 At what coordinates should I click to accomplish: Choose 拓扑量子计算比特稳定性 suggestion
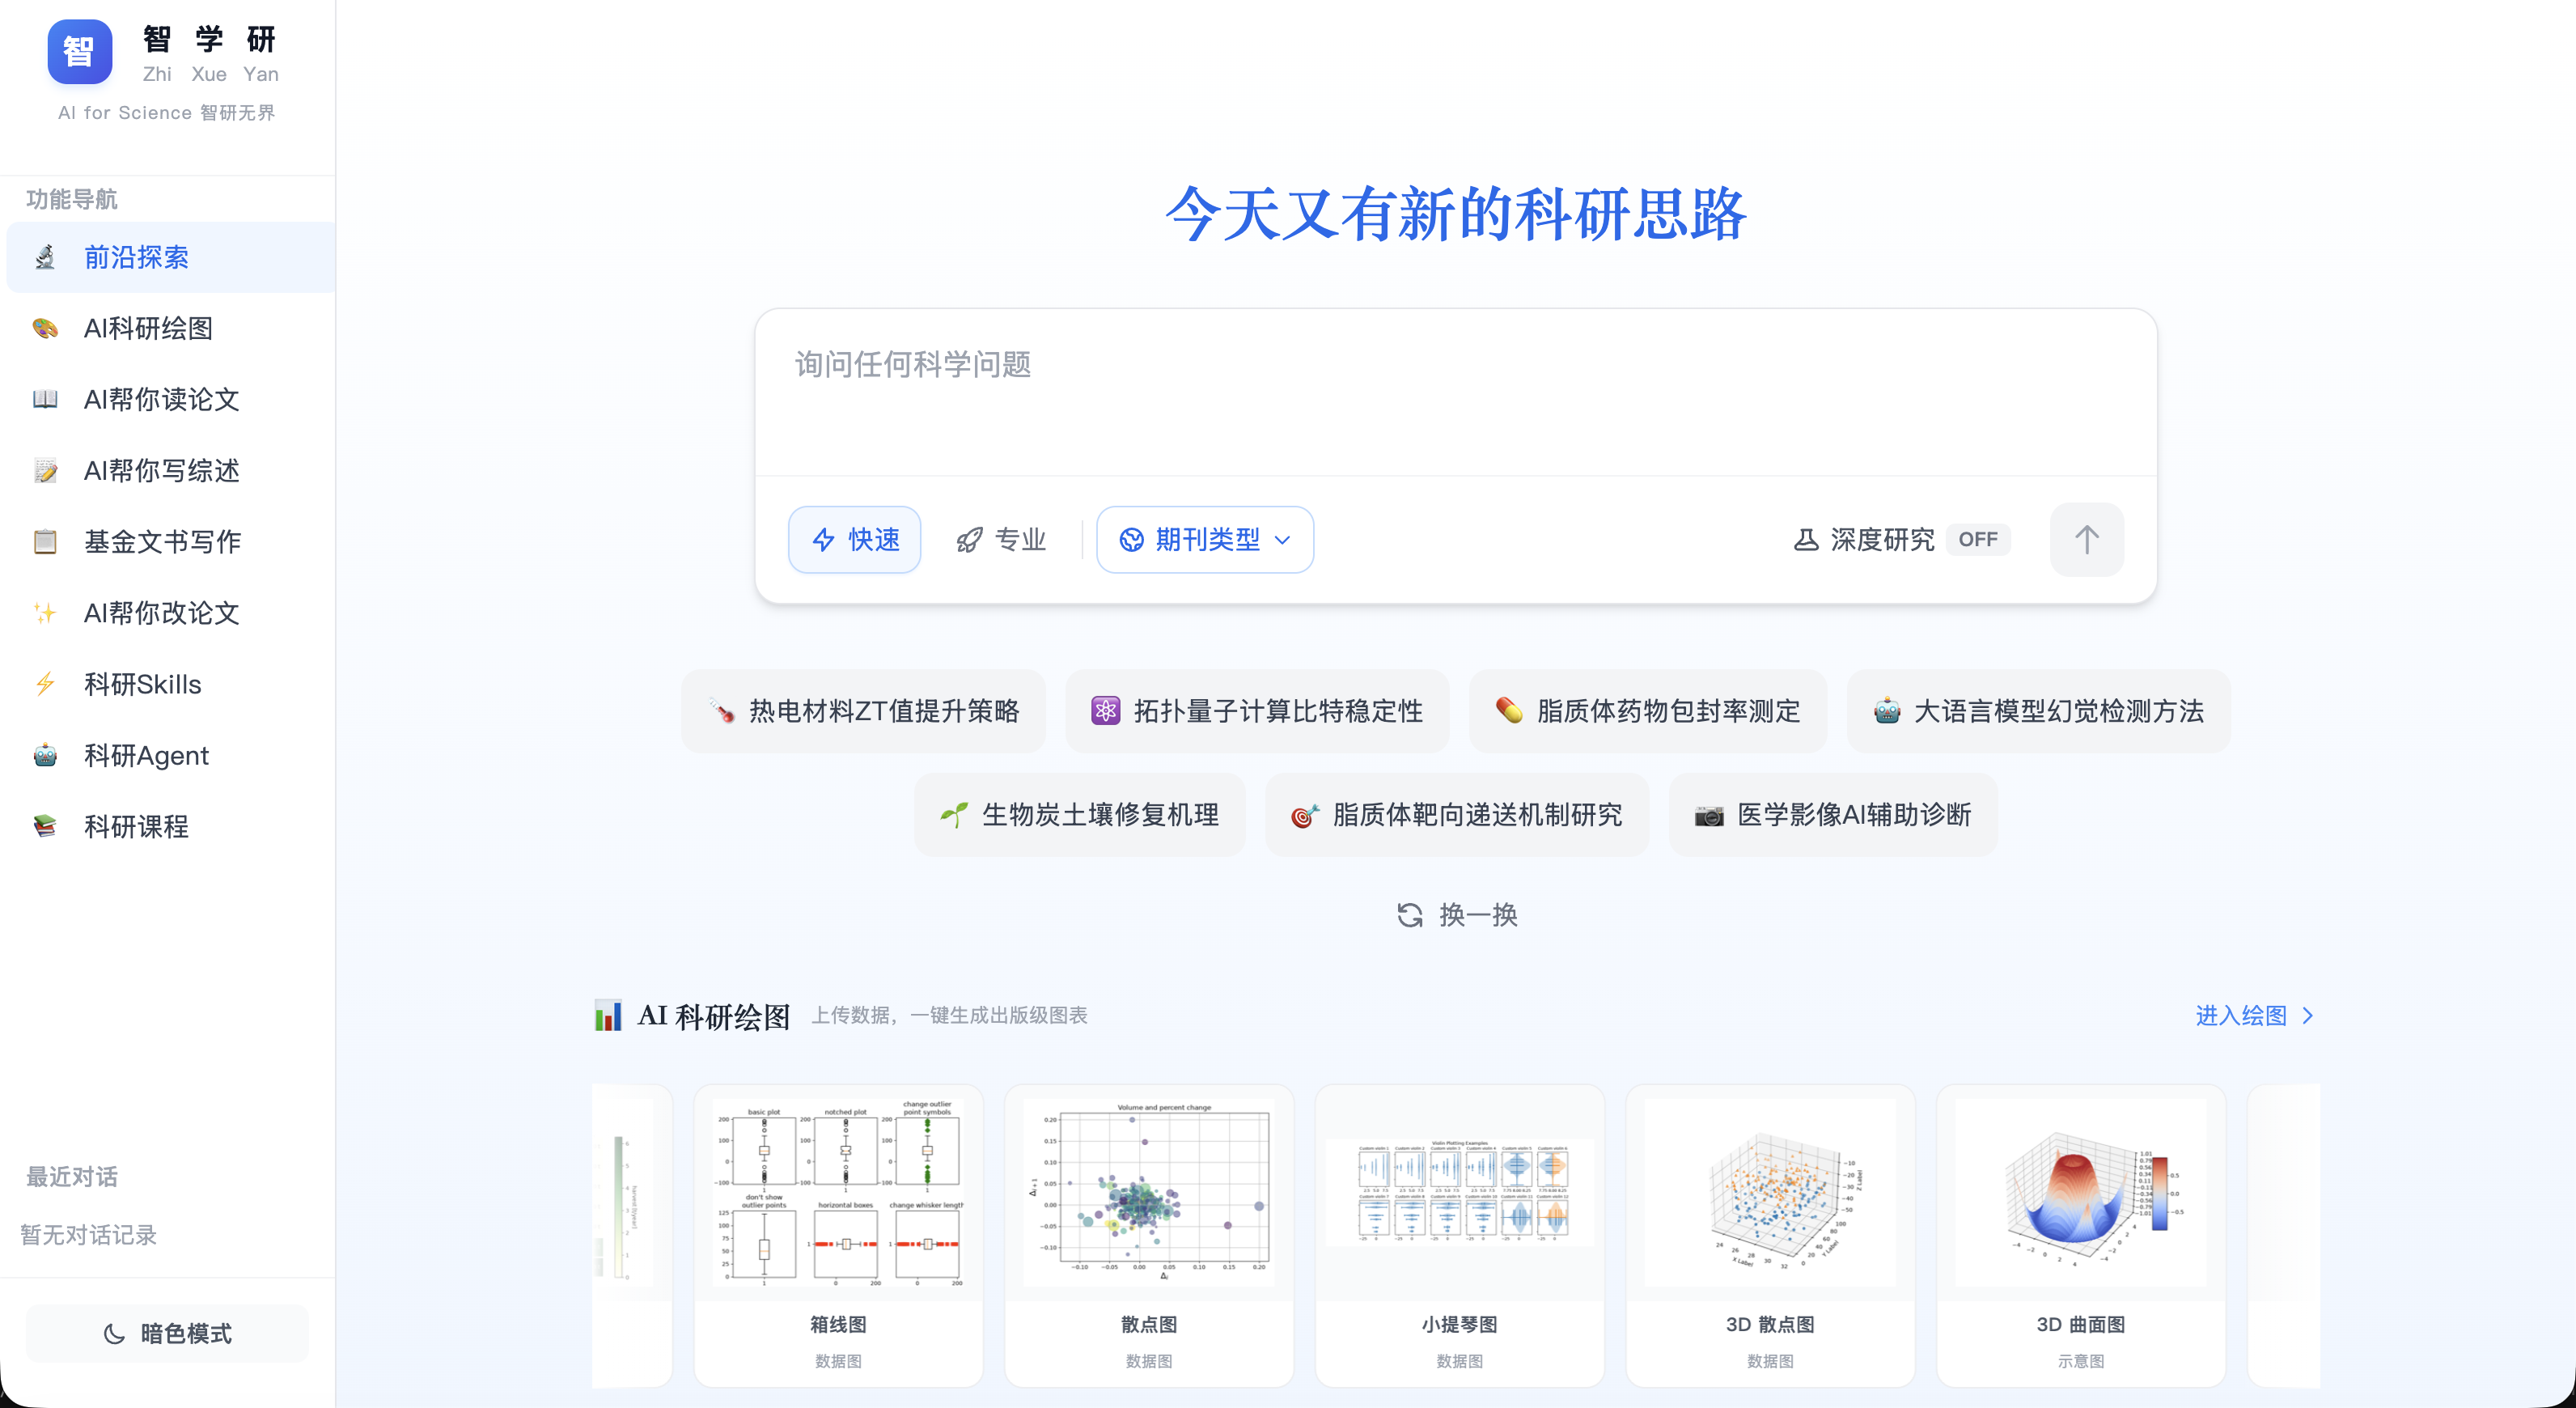(1257, 712)
